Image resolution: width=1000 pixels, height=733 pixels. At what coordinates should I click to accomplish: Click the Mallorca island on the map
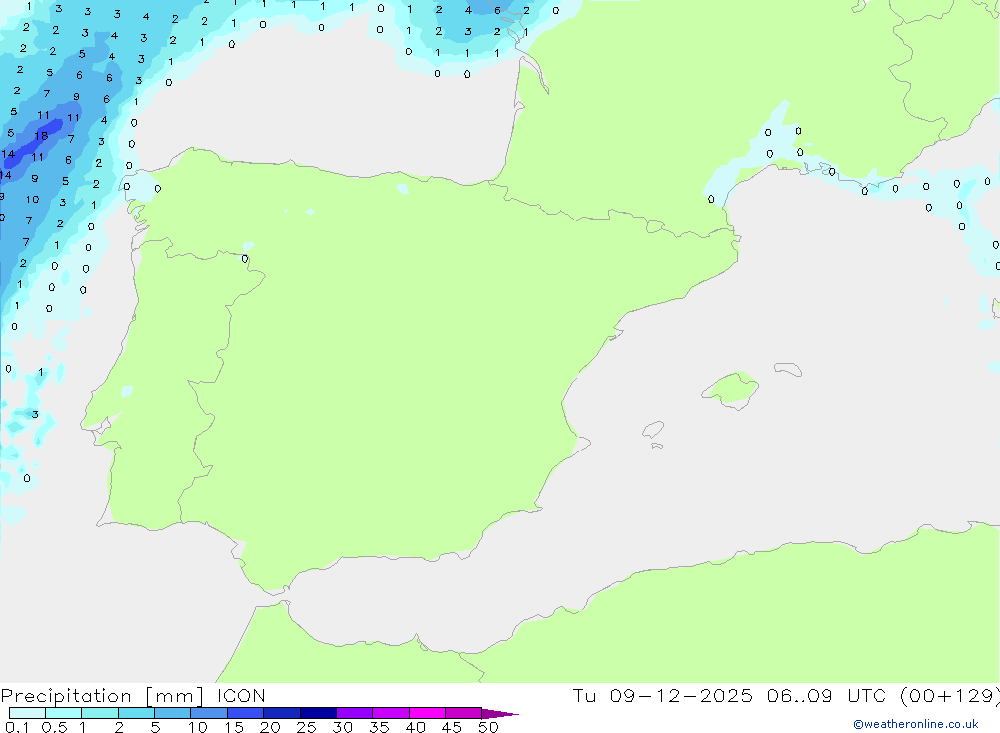(731, 389)
